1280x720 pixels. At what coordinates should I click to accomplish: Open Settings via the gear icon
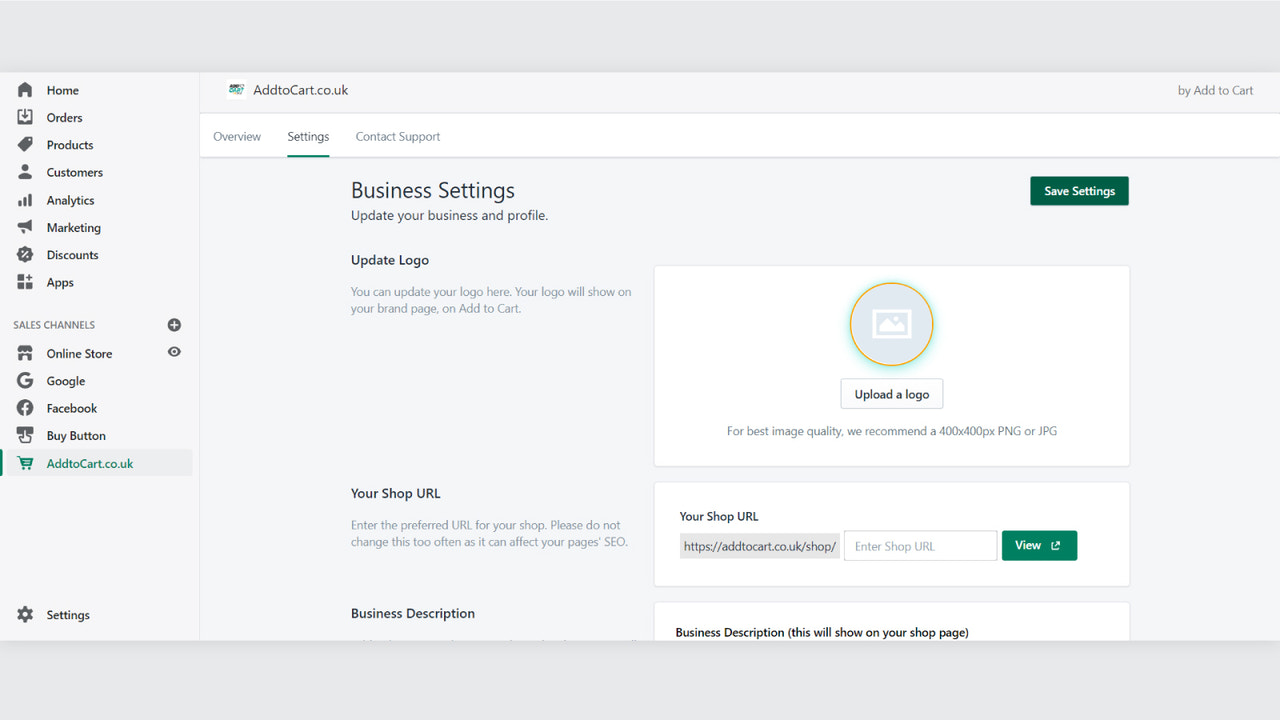(26, 615)
